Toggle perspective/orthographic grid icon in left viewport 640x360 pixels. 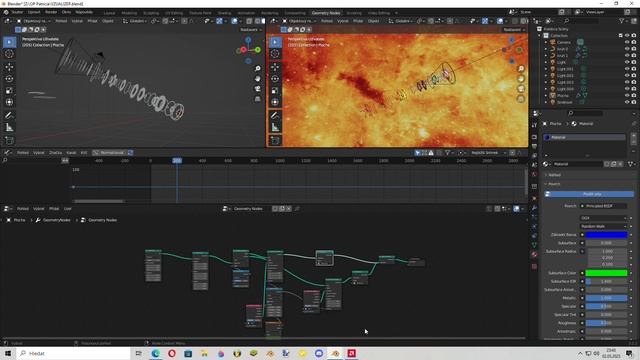(x=258, y=99)
